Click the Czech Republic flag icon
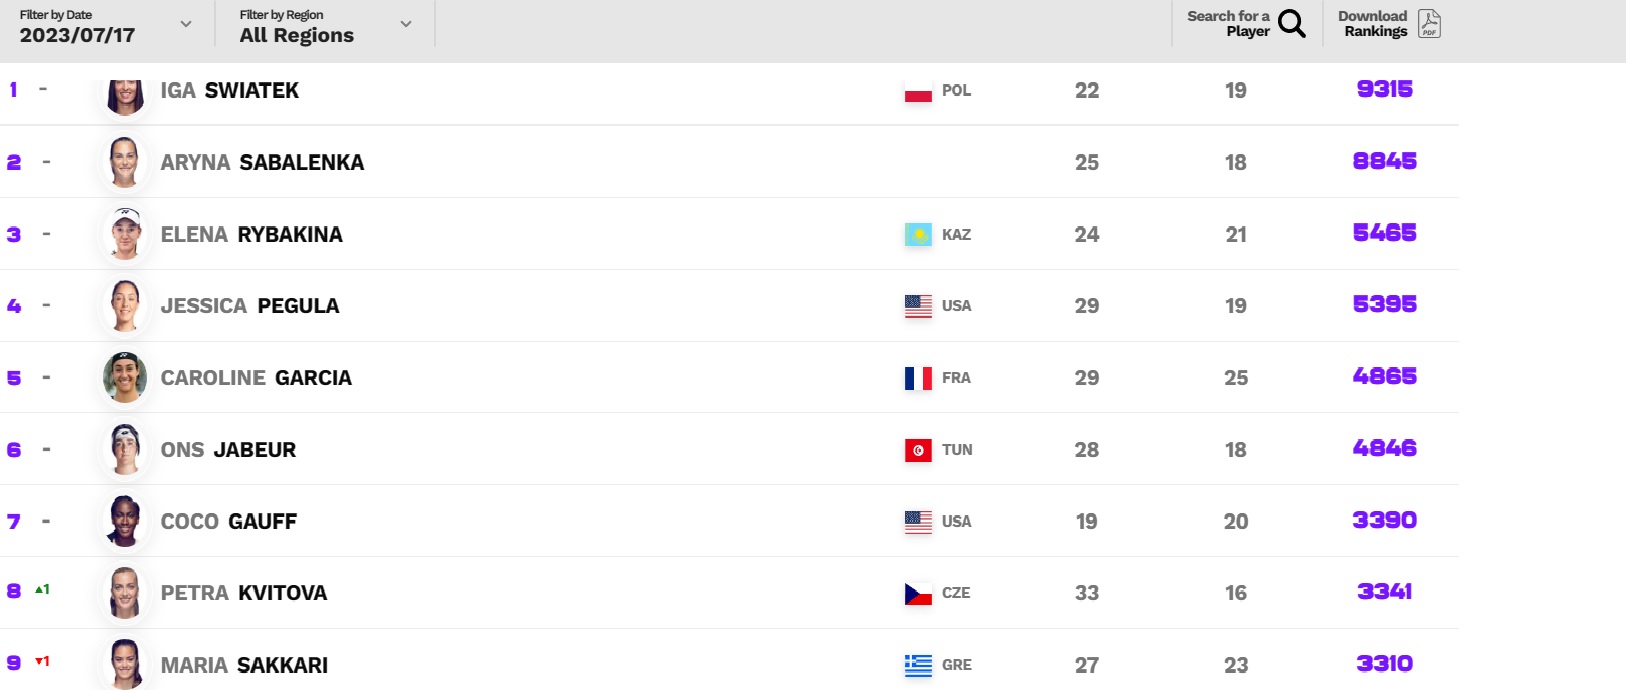Viewport: 1626px width, 690px height. 918,593
